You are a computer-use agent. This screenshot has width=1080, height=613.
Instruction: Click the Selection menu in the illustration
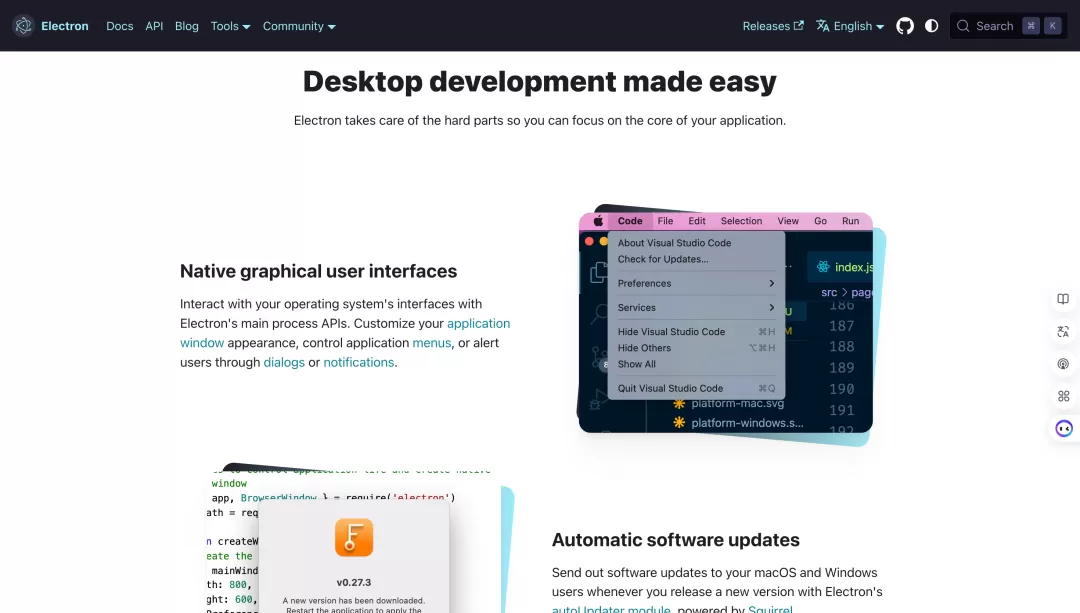point(741,221)
